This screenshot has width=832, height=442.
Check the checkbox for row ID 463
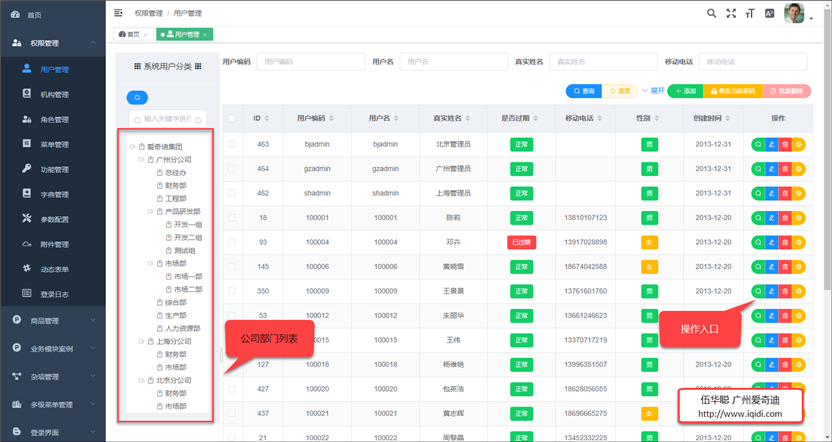click(232, 144)
